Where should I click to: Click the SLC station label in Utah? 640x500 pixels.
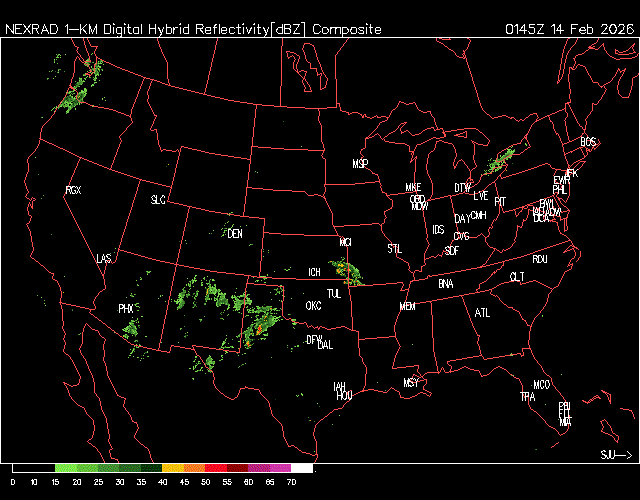click(158, 200)
